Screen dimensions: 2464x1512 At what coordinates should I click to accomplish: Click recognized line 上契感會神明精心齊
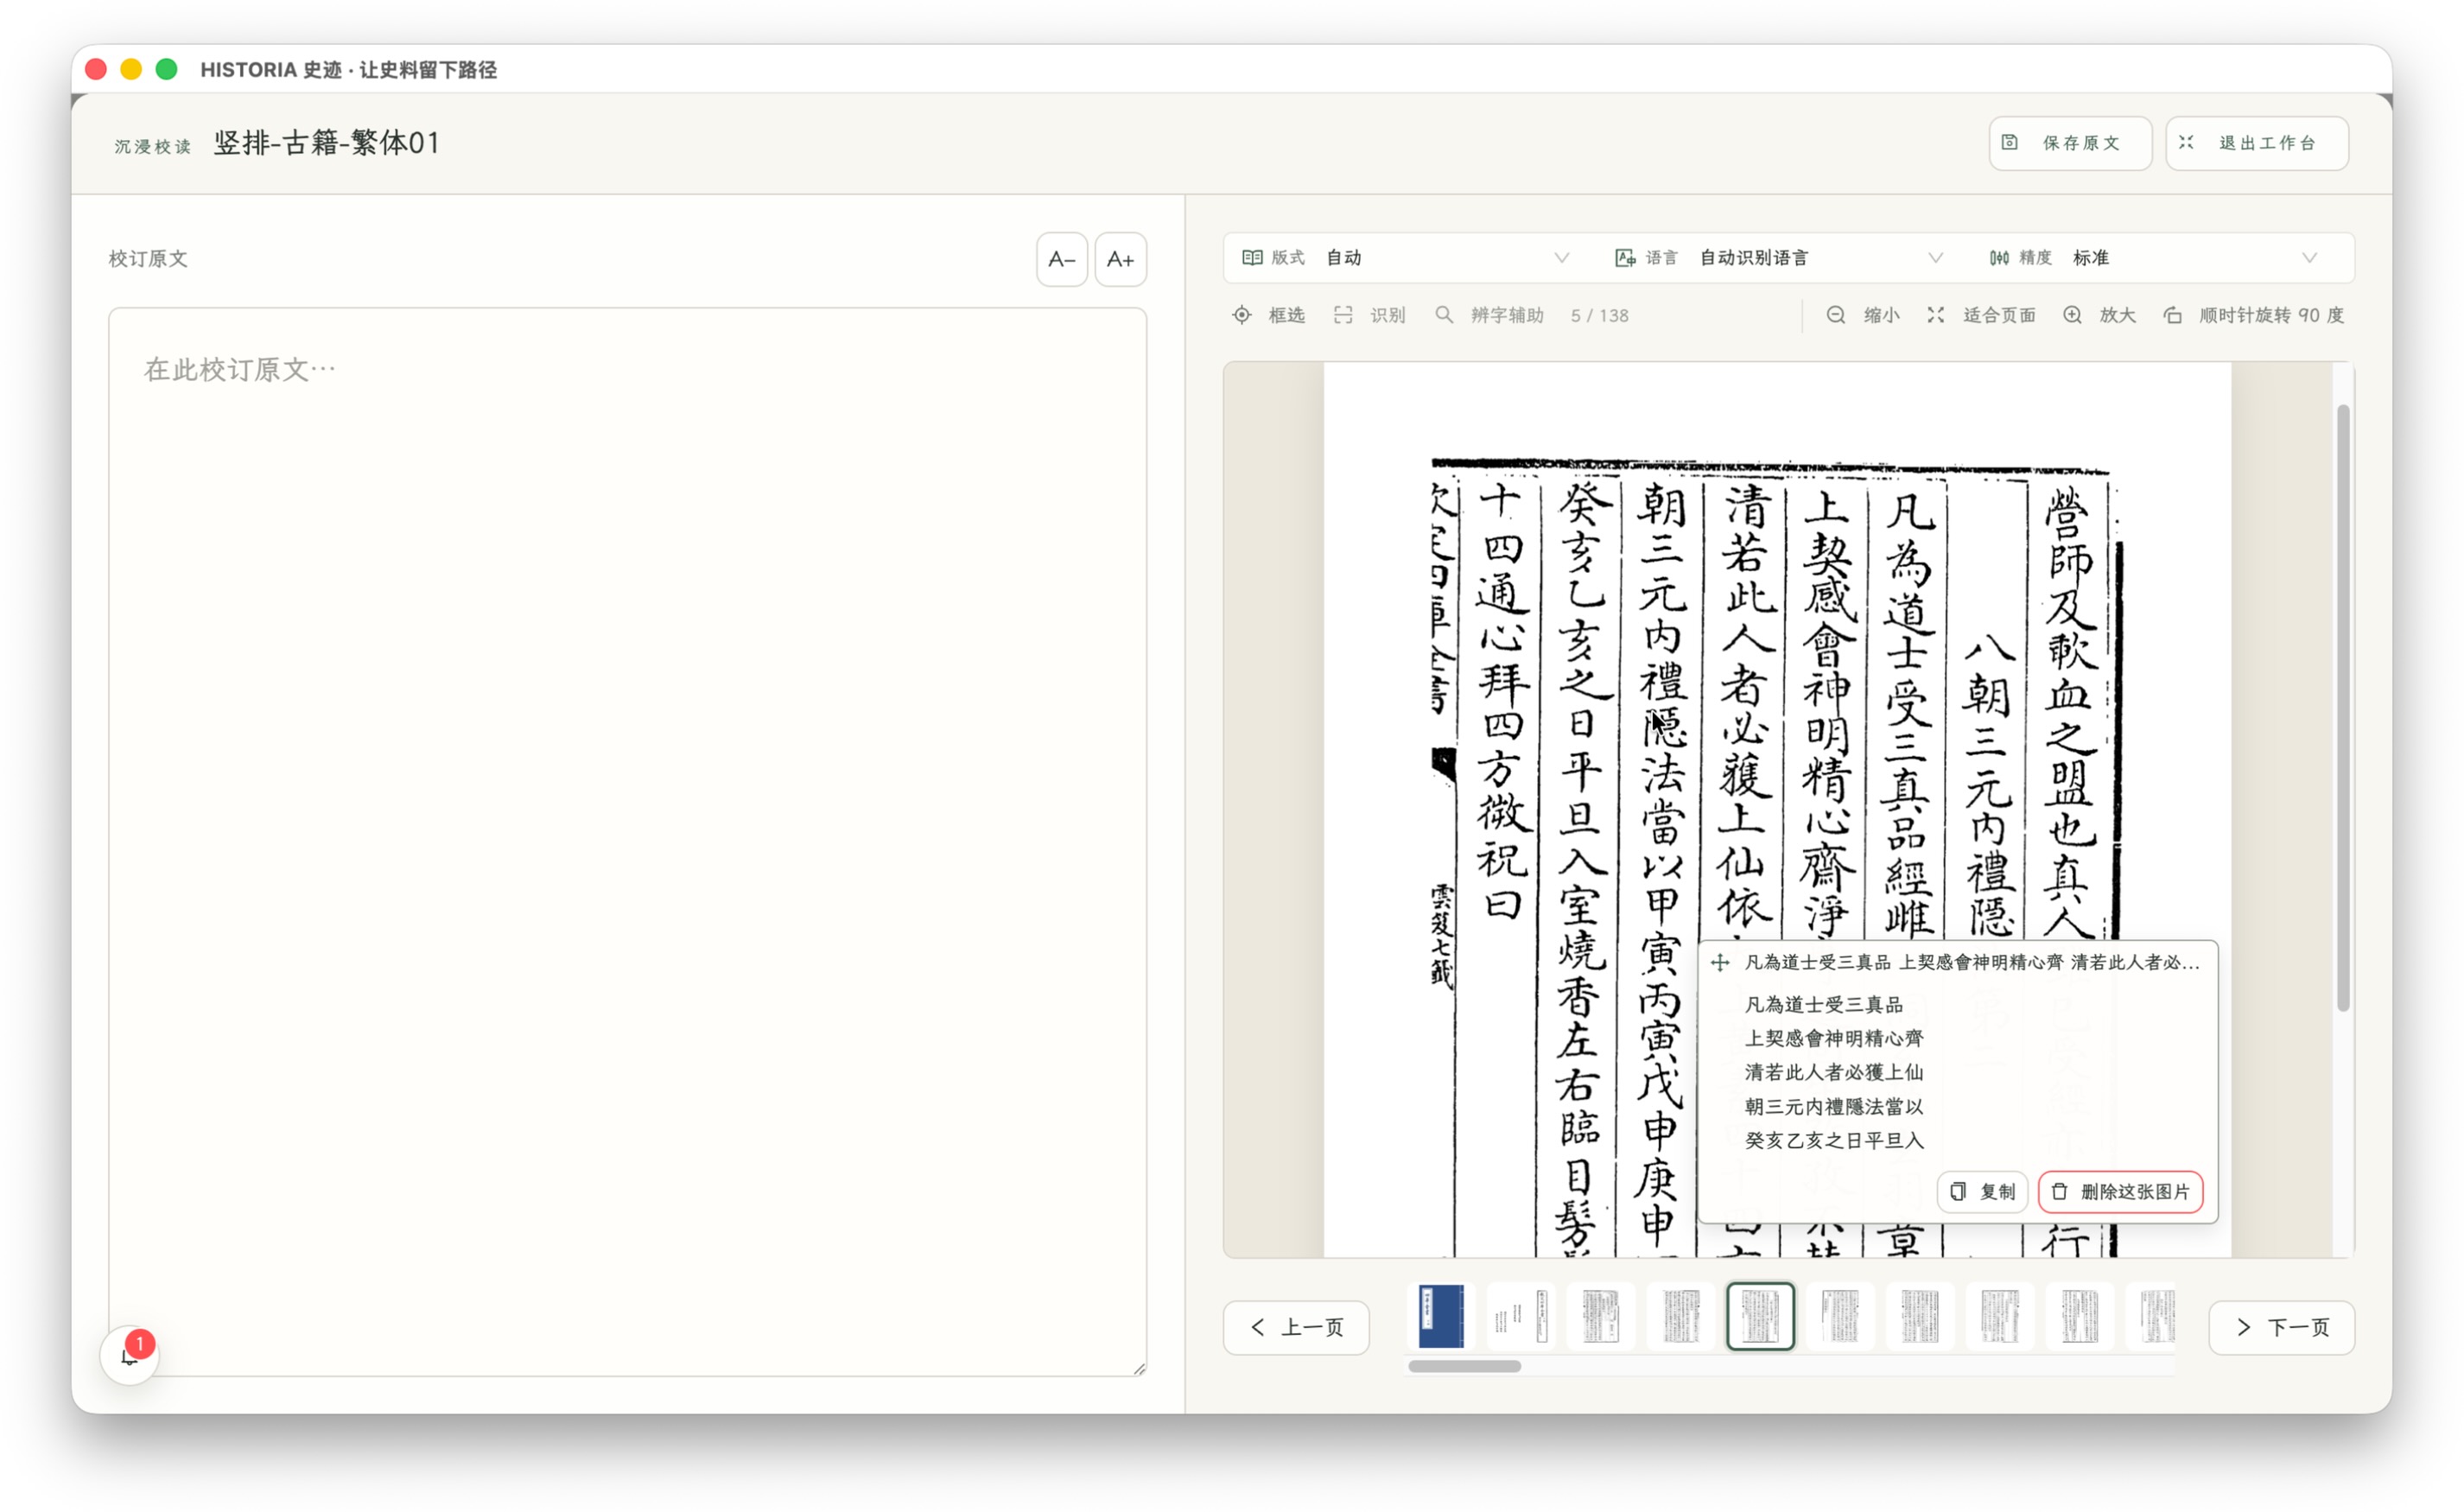1834,1038
